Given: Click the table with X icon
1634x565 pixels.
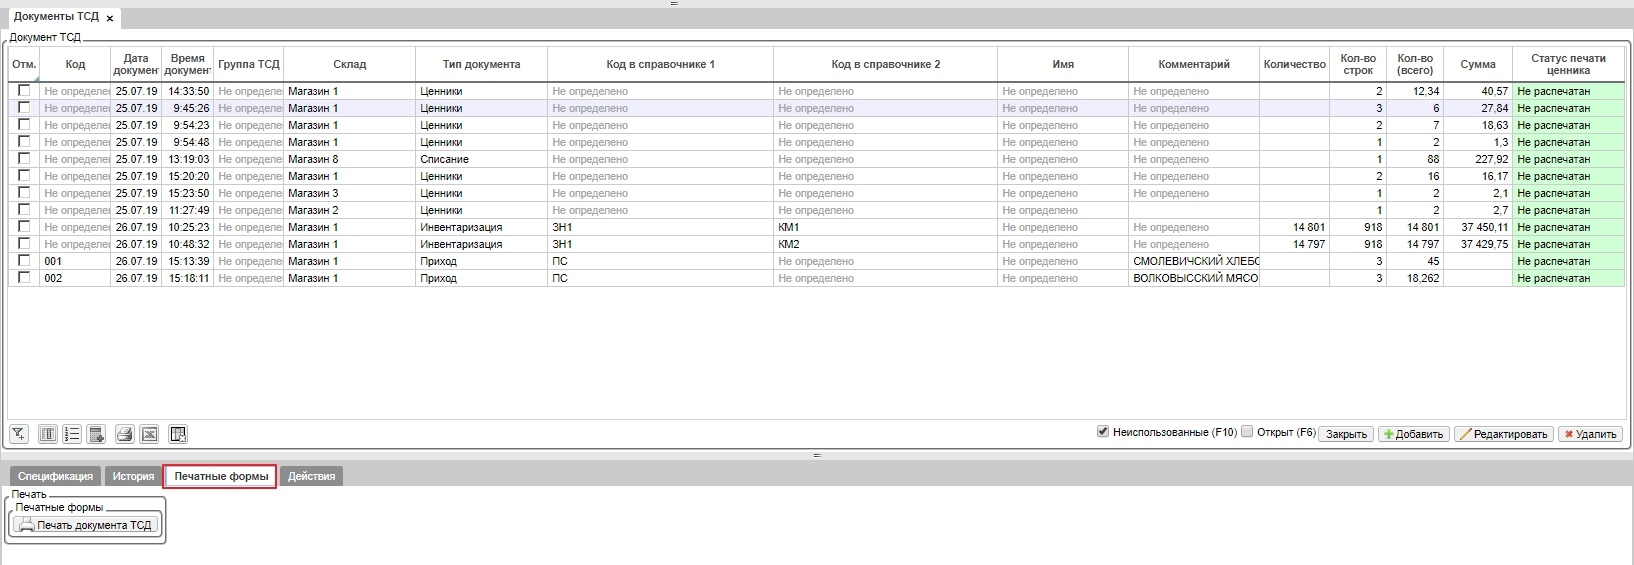Looking at the screenshot, I should point(178,434).
